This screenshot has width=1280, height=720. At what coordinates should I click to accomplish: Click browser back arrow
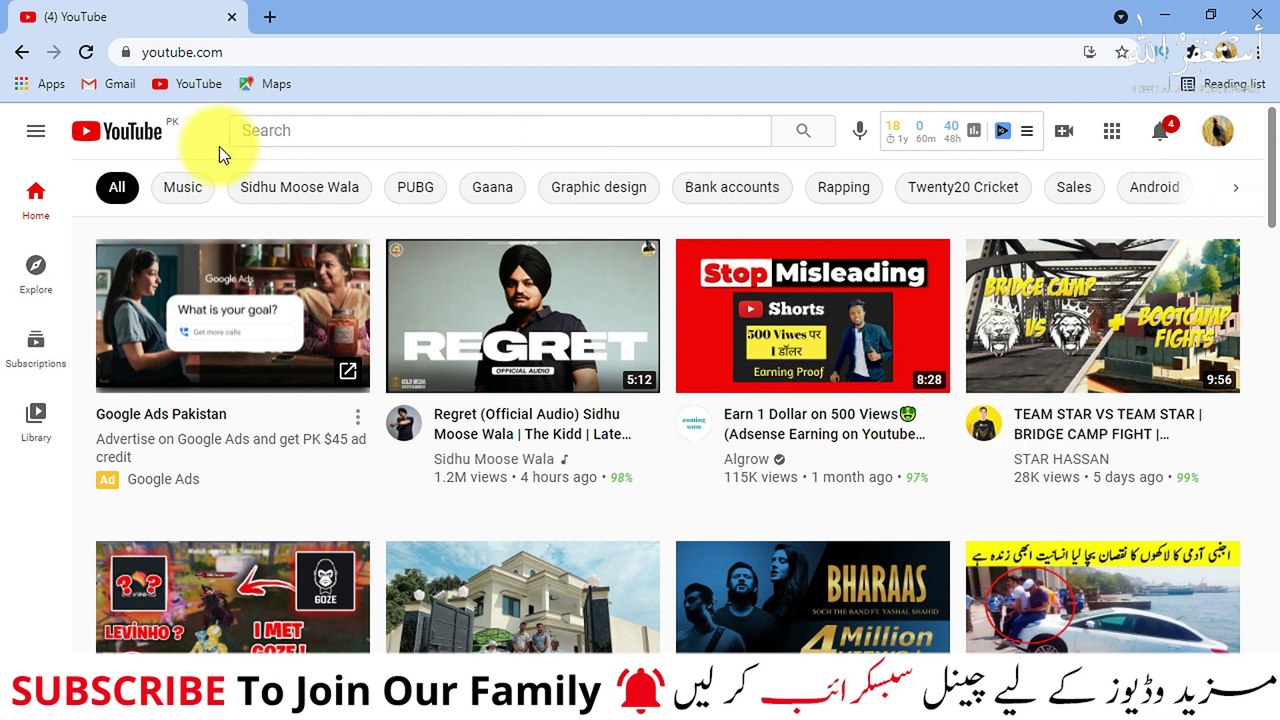coord(22,52)
